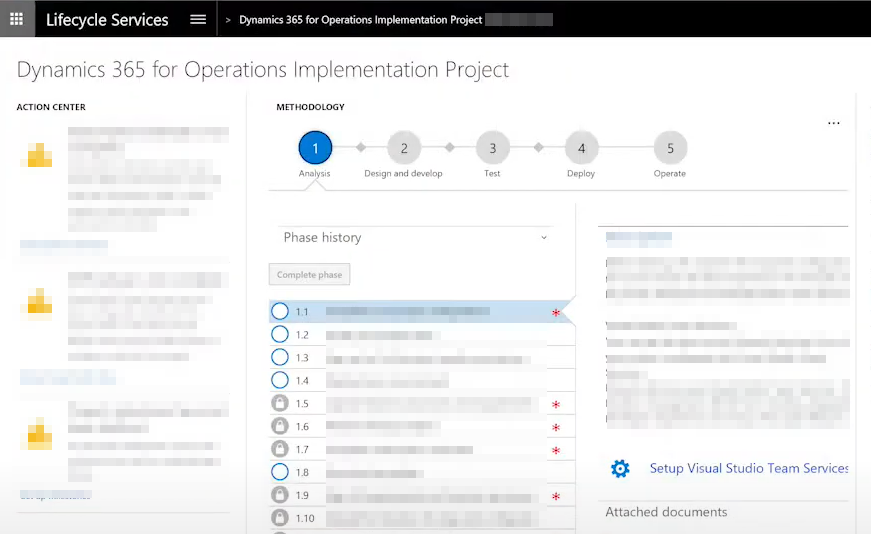Image resolution: width=871 pixels, height=534 pixels.
Task: Click the Phase history chevron arrow
Action: pyautogui.click(x=544, y=238)
